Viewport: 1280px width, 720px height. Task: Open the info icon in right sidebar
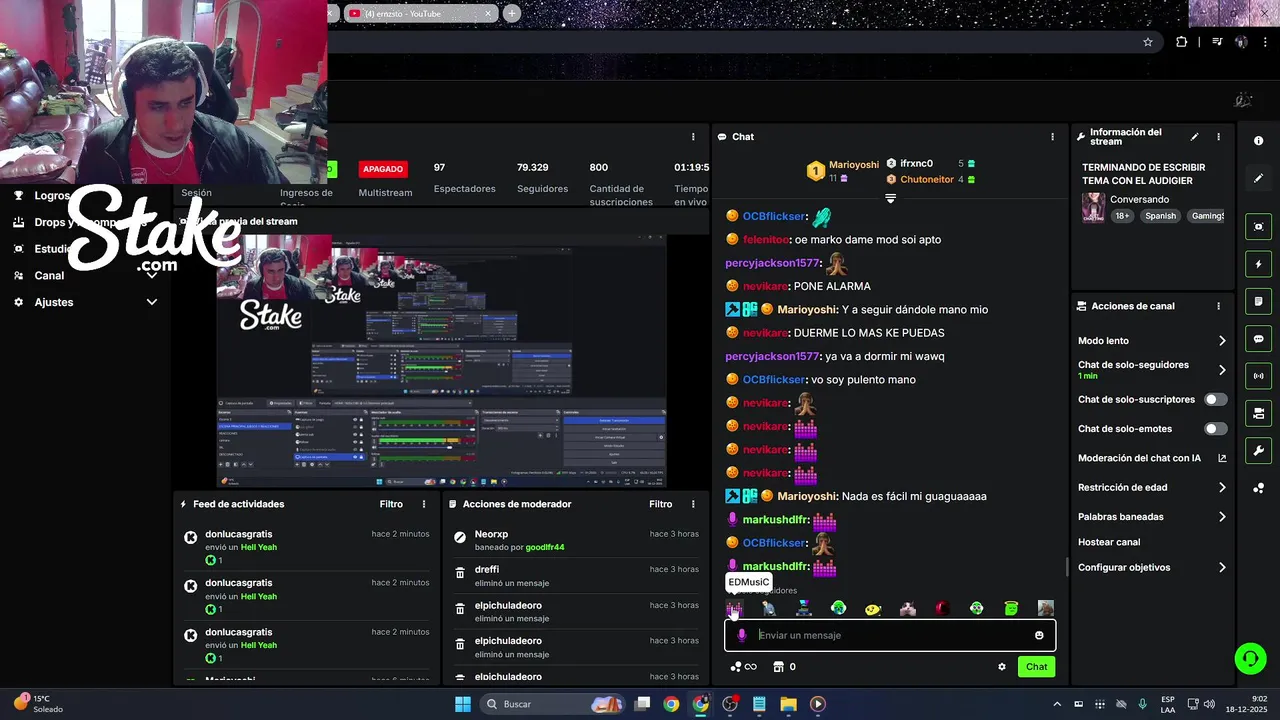click(x=1258, y=141)
